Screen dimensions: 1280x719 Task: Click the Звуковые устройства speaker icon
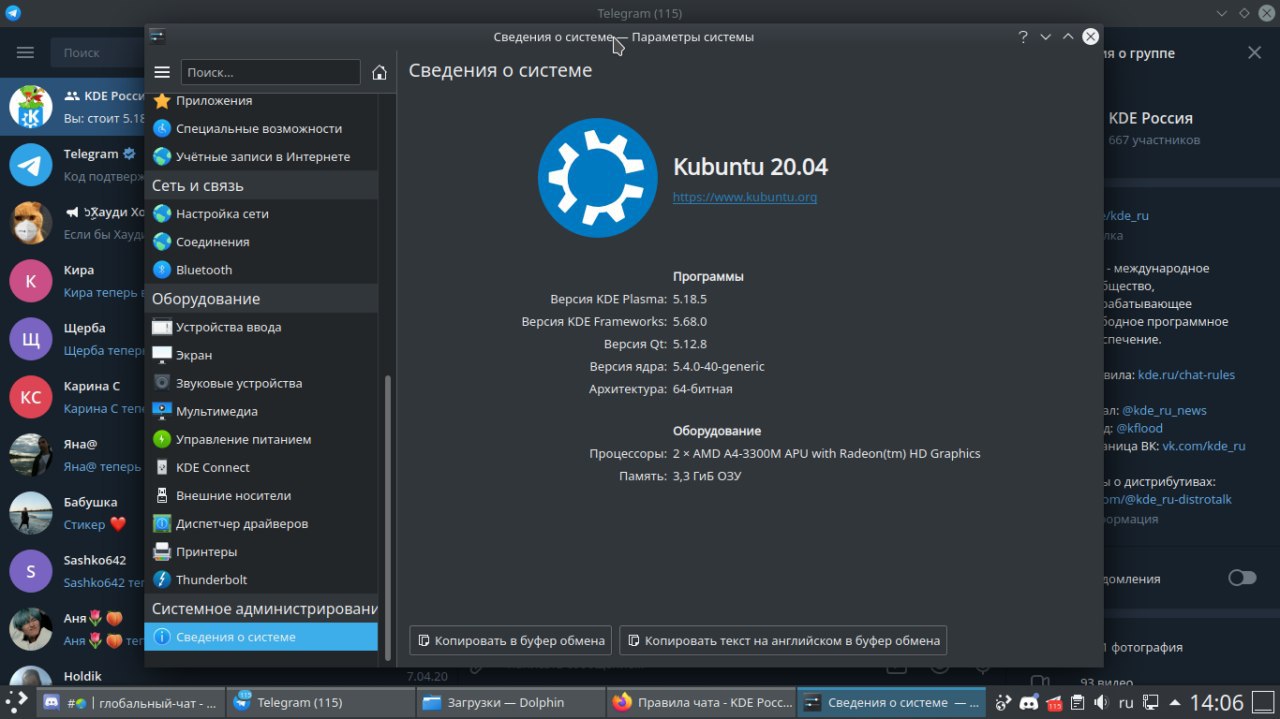[162, 383]
